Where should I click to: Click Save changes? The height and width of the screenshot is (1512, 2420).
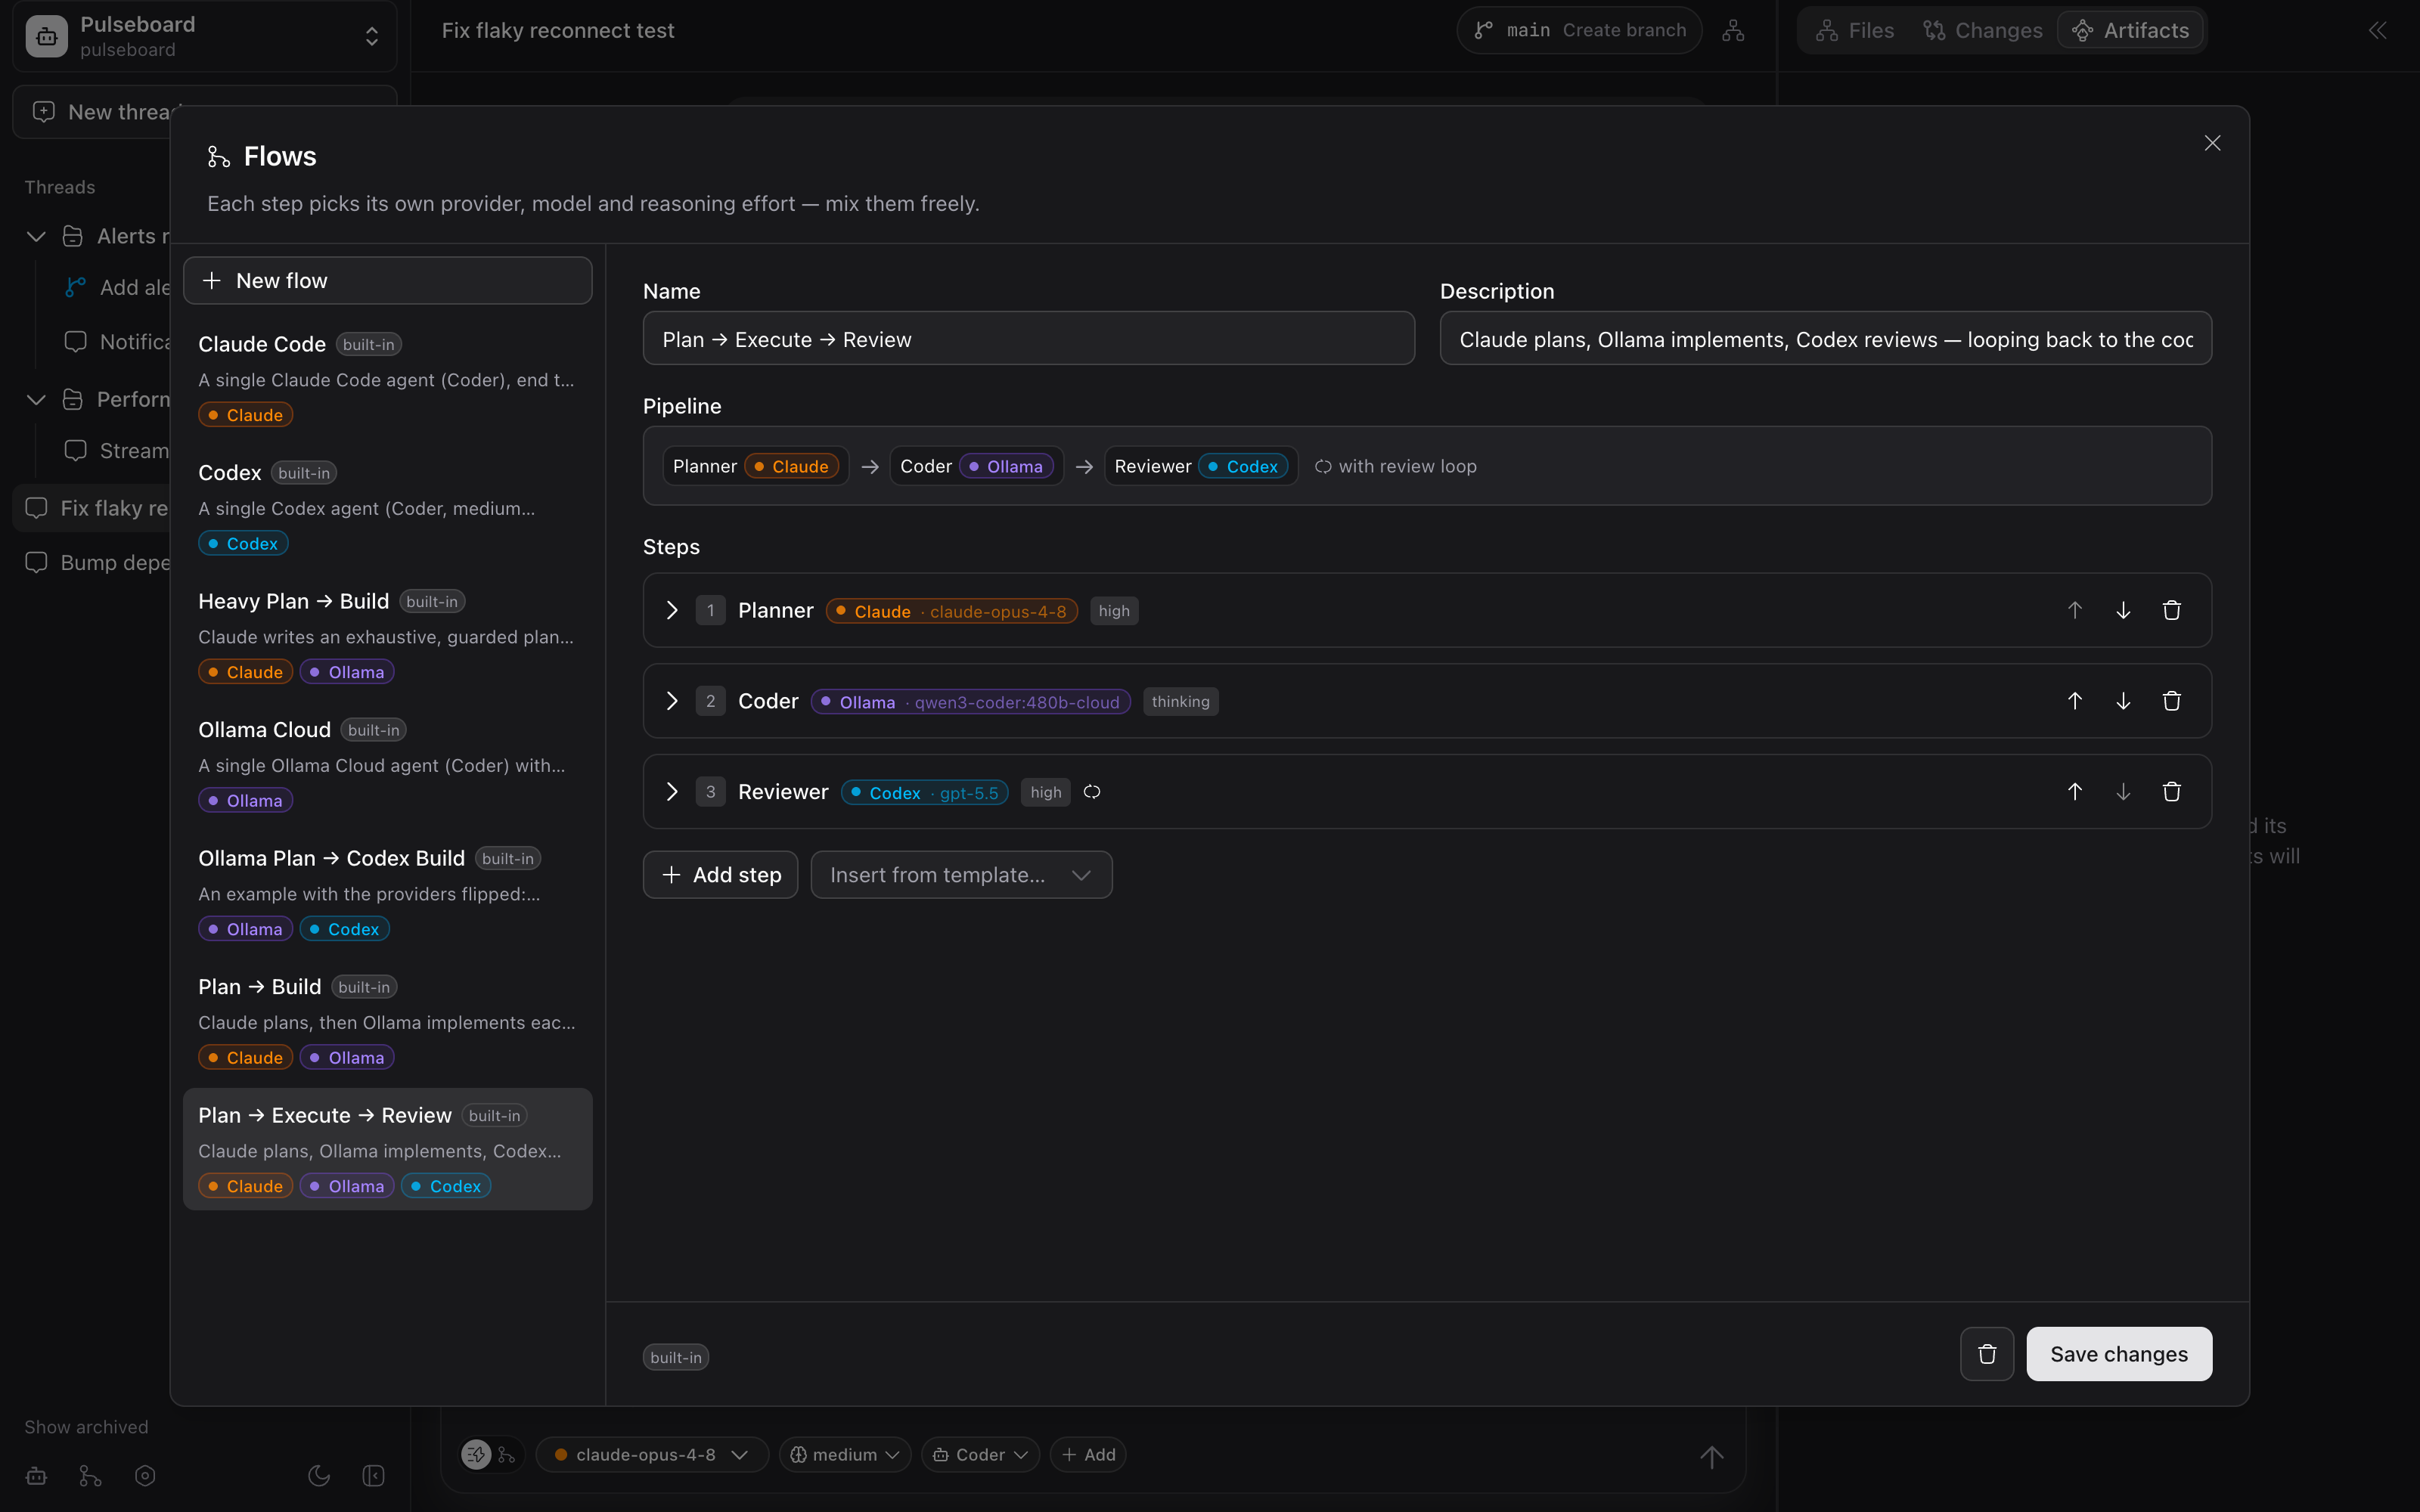click(x=2119, y=1354)
